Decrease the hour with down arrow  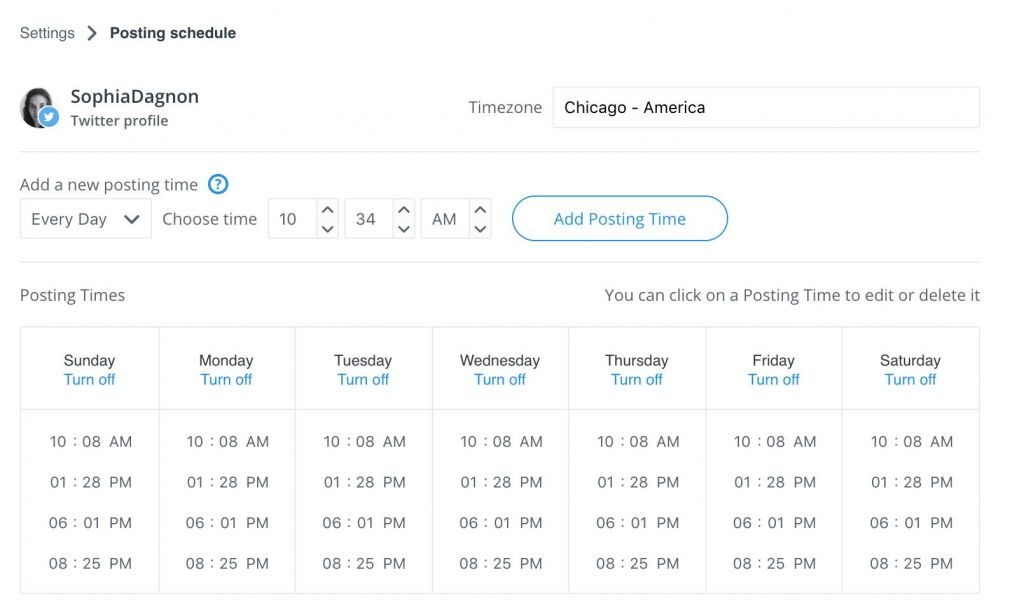[x=327, y=229]
